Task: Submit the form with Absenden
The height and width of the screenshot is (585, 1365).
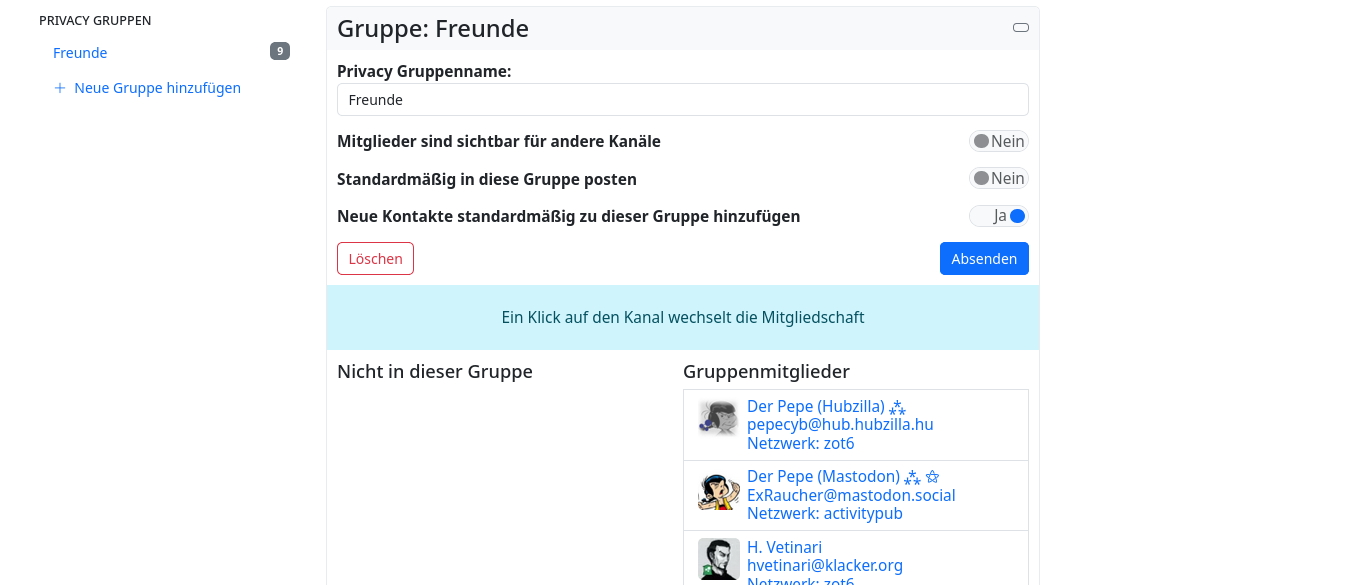Action: 983,258
